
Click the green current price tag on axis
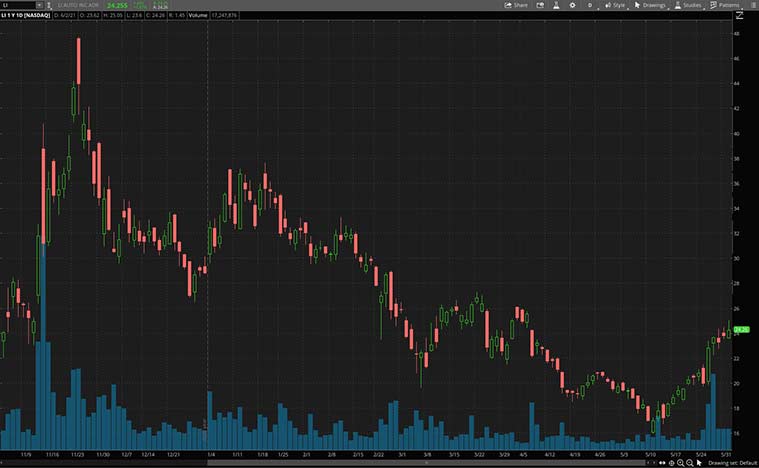[x=741, y=330]
